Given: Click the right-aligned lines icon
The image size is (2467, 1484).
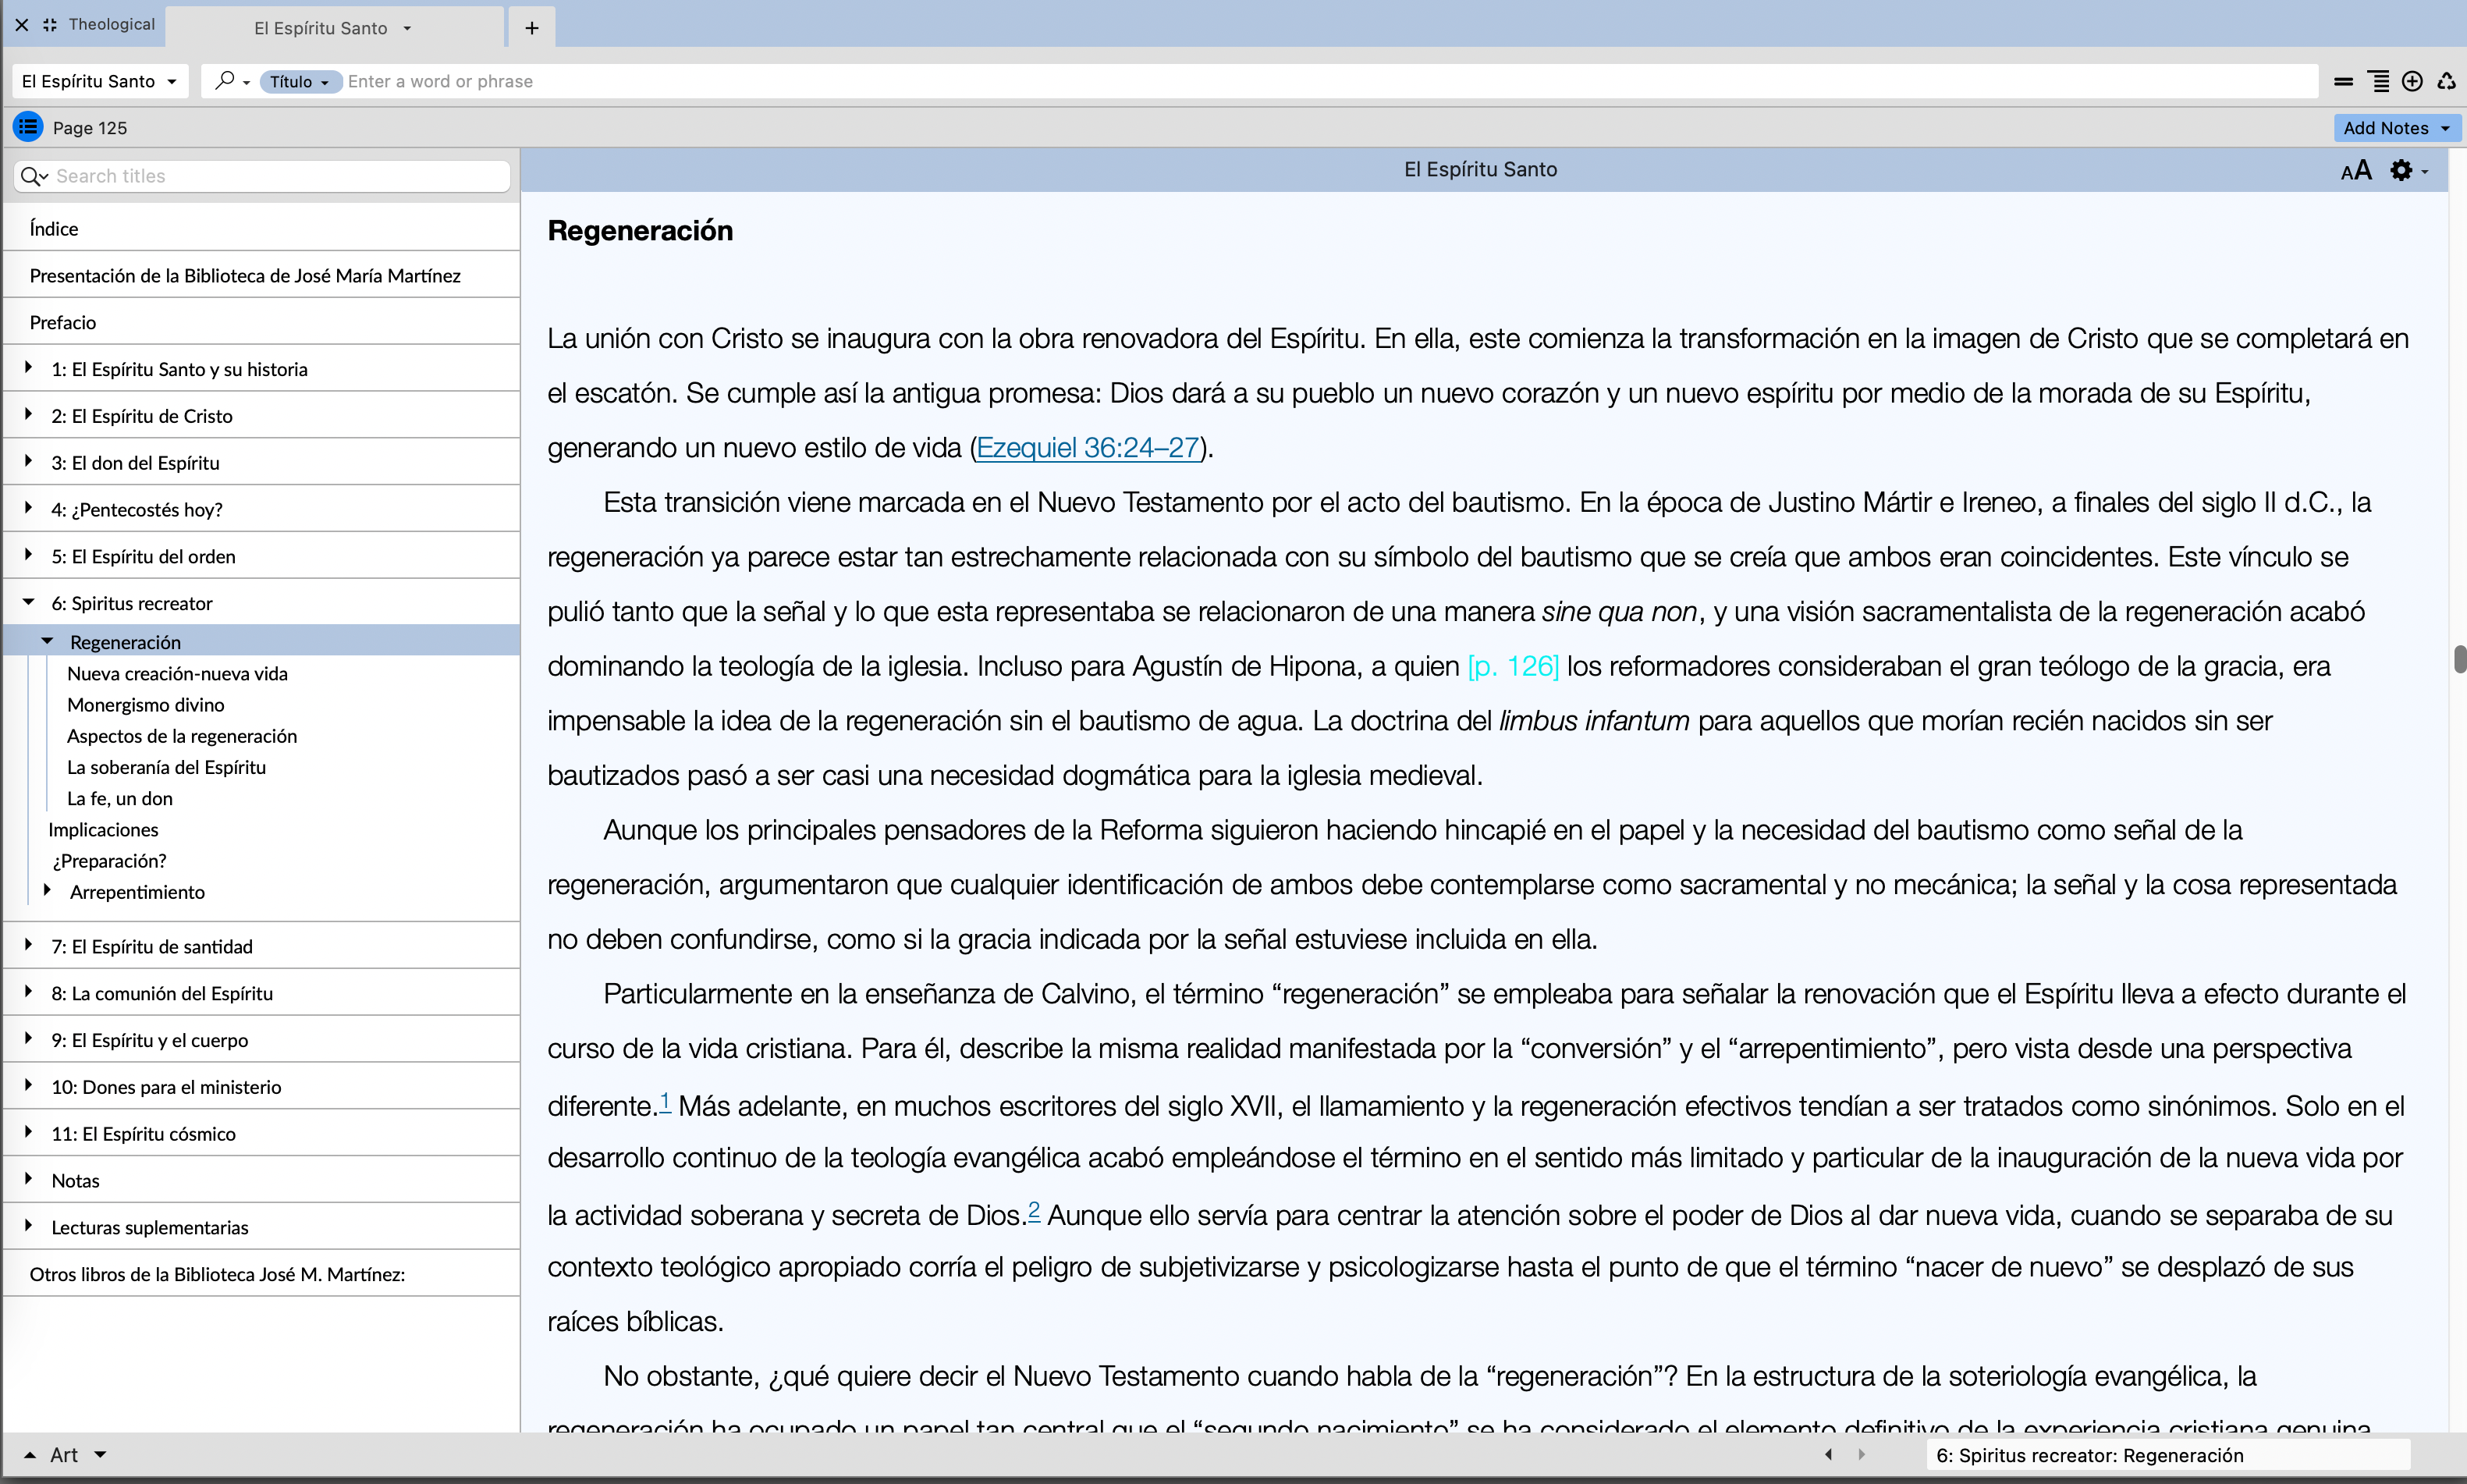Looking at the screenshot, I should (2380, 81).
